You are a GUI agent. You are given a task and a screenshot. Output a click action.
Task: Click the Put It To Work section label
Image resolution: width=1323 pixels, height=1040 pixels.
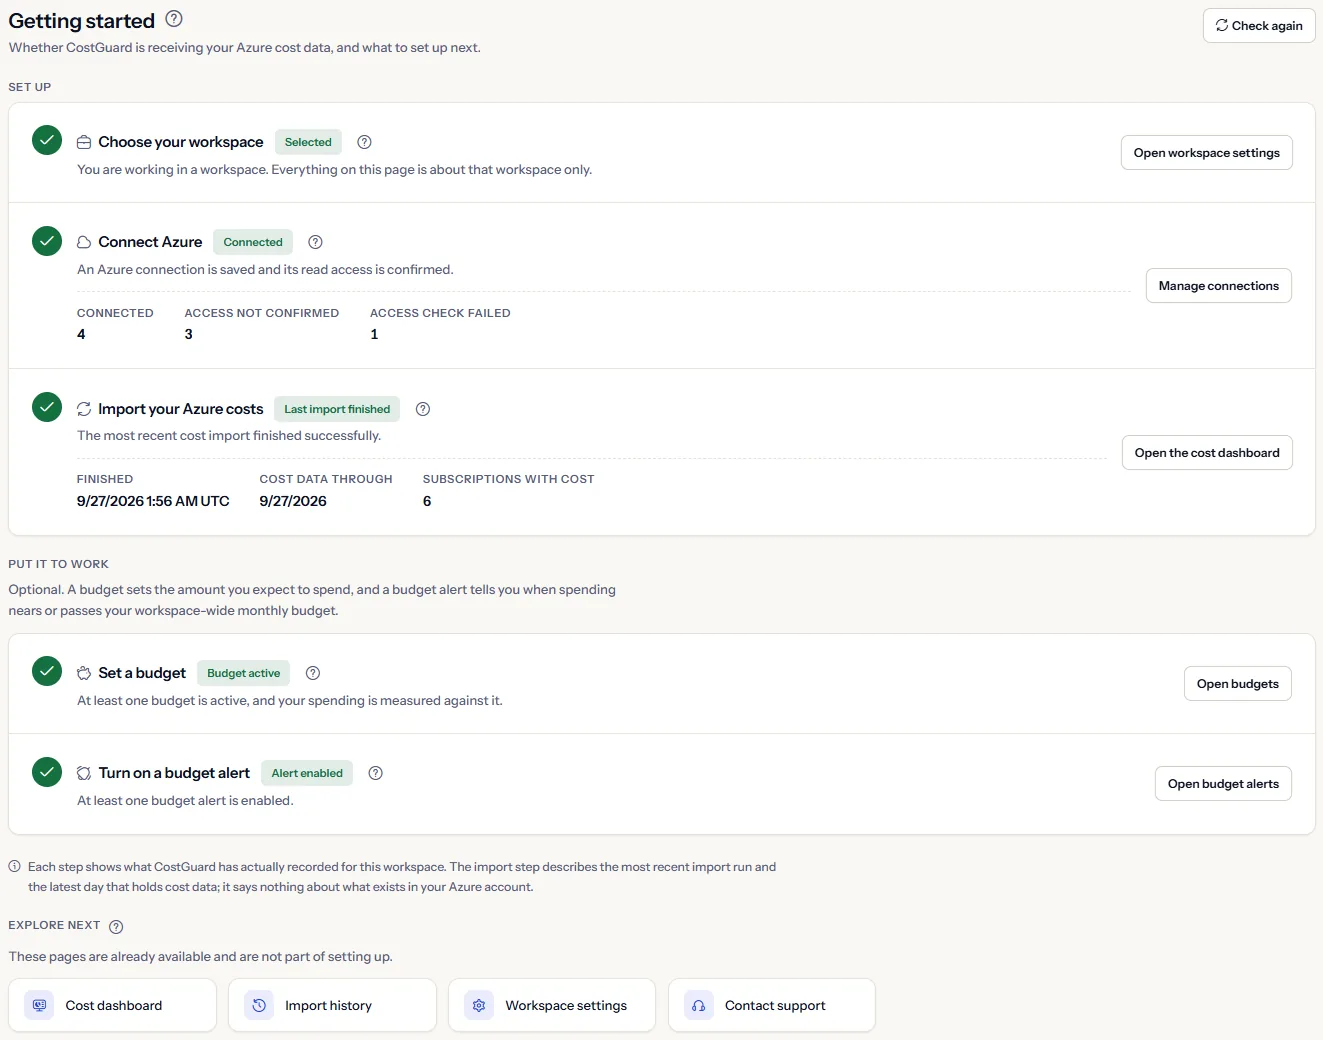point(59,564)
